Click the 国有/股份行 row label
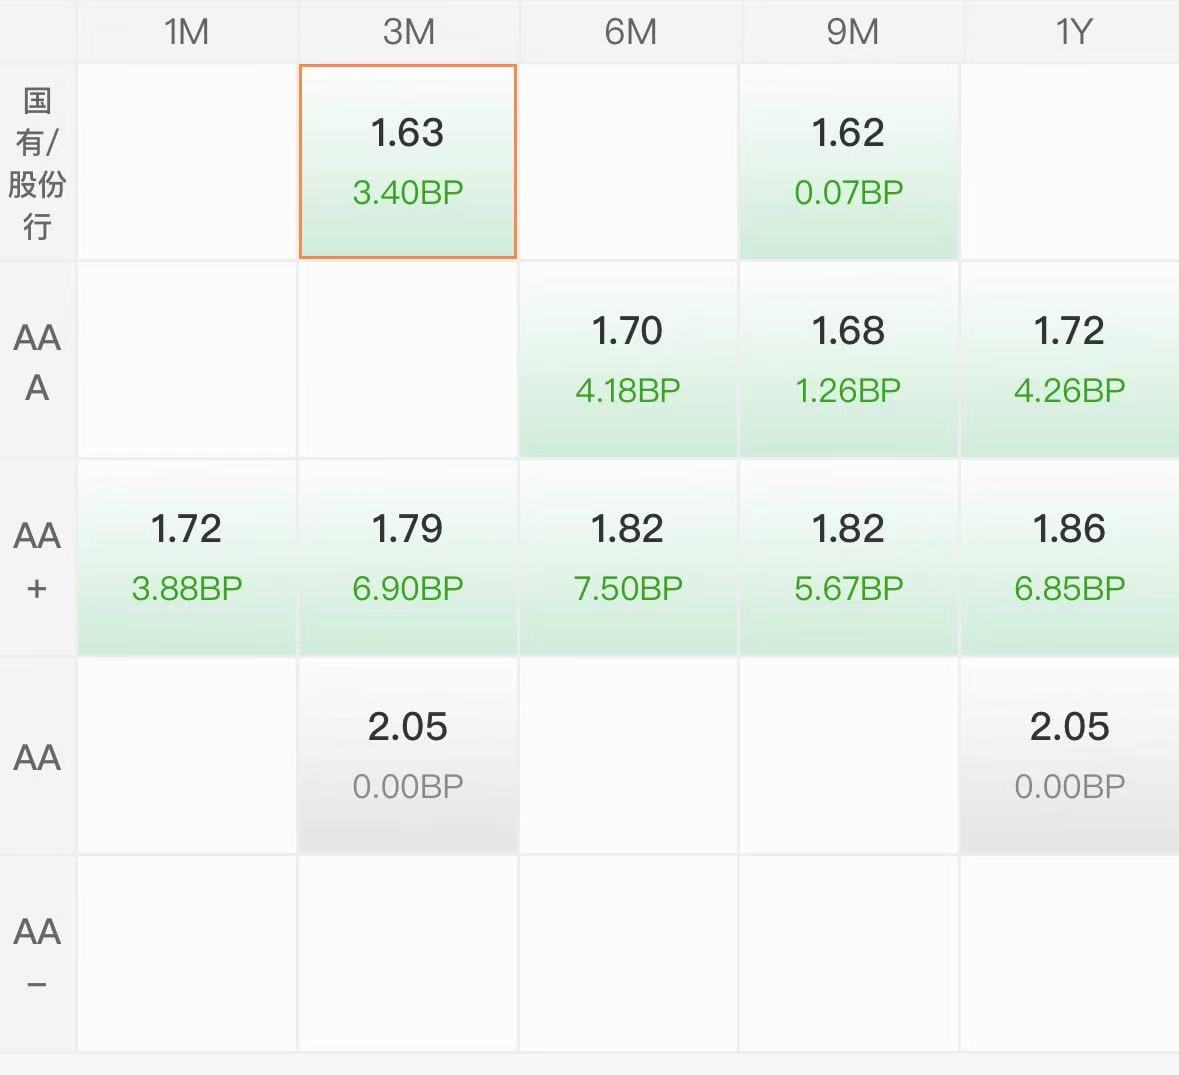1179x1075 pixels. [37, 162]
